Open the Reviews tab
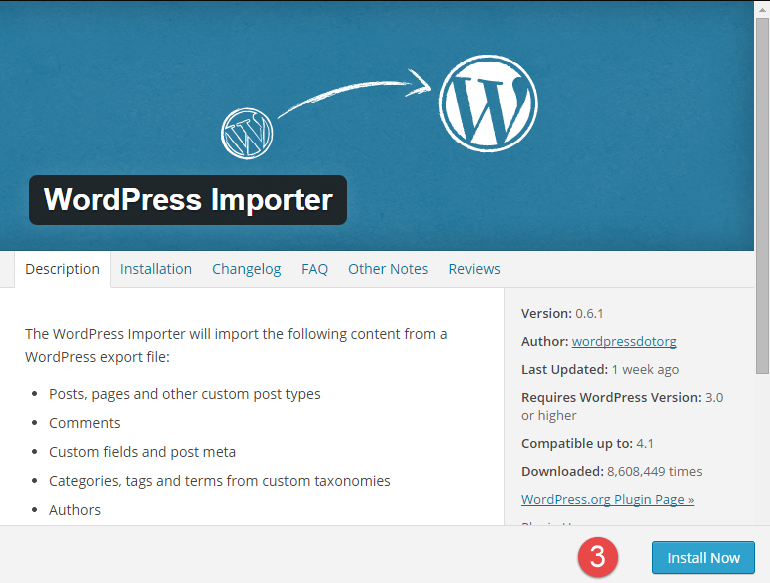The width and height of the screenshot is (770, 583). click(x=474, y=269)
